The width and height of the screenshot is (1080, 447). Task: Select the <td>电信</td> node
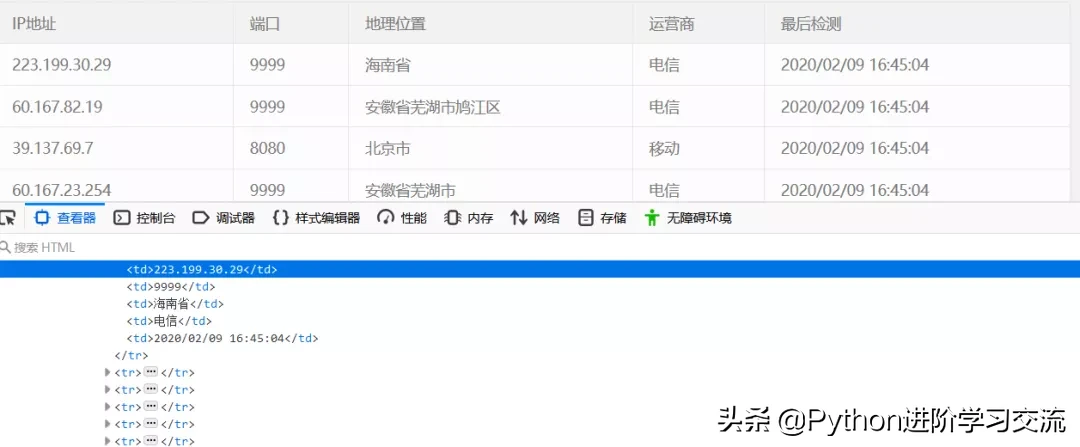(169, 321)
